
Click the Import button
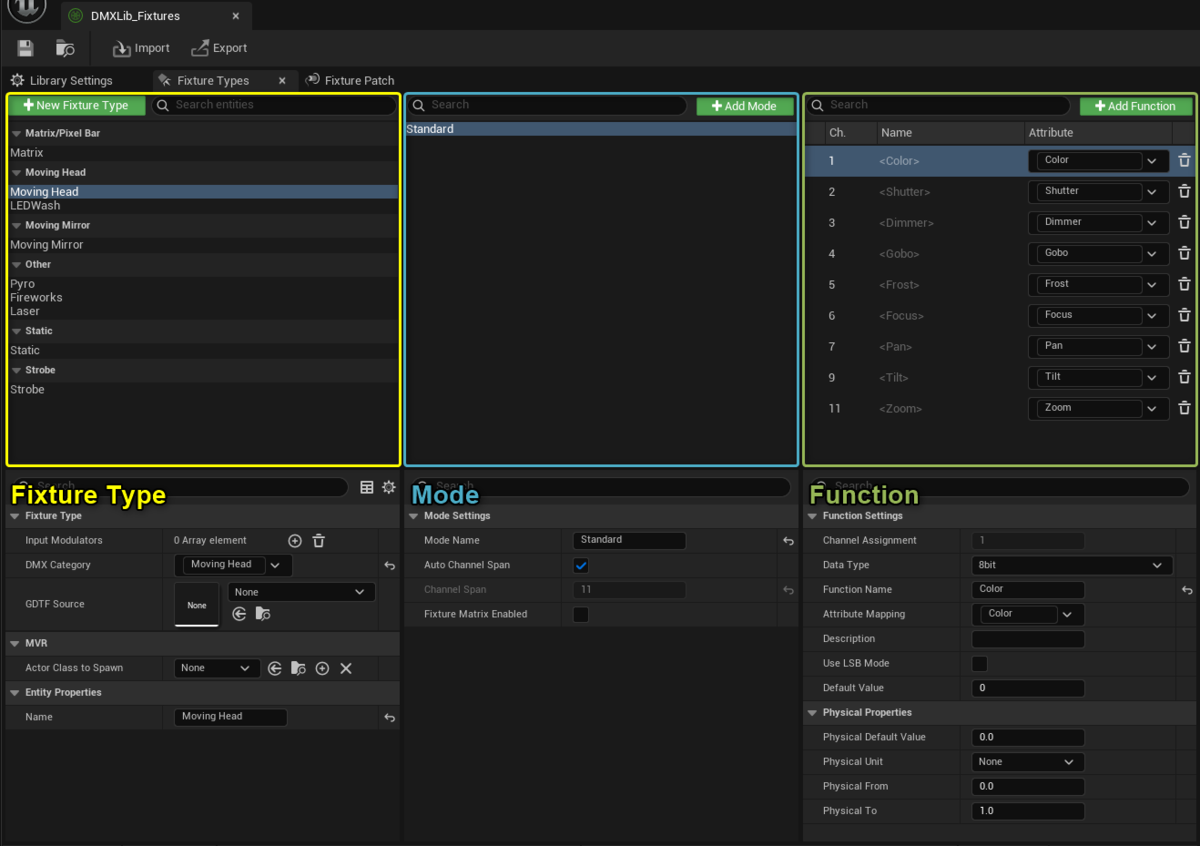[x=141, y=48]
